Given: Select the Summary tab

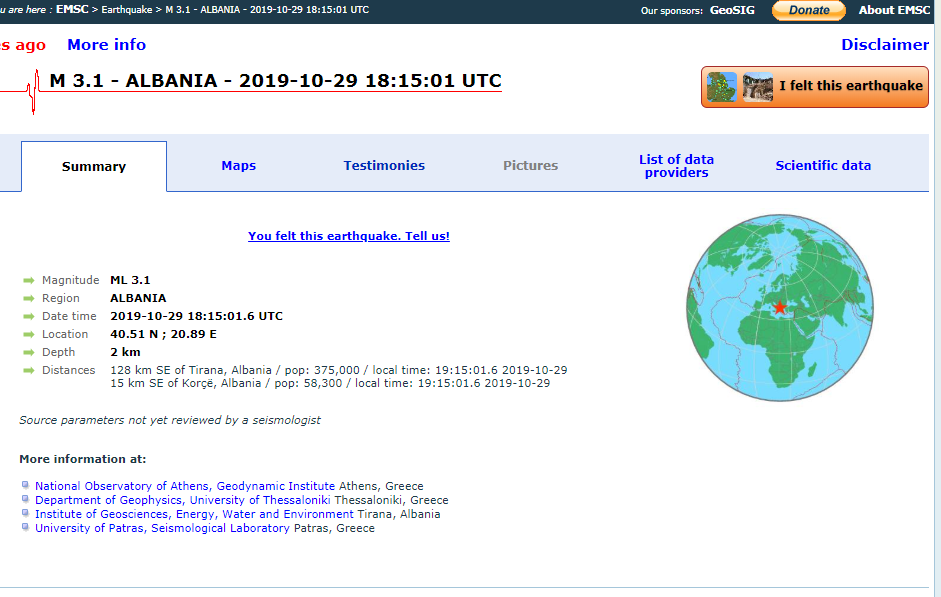Looking at the screenshot, I should pyautogui.click(x=94, y=167).
